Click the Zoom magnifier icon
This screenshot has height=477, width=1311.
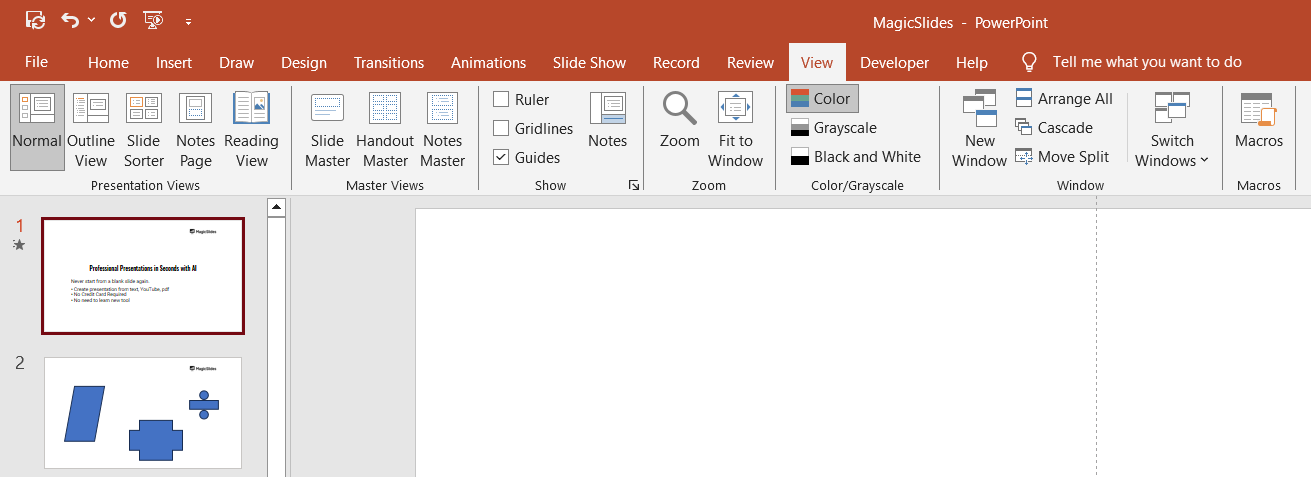tap(680, 110)
